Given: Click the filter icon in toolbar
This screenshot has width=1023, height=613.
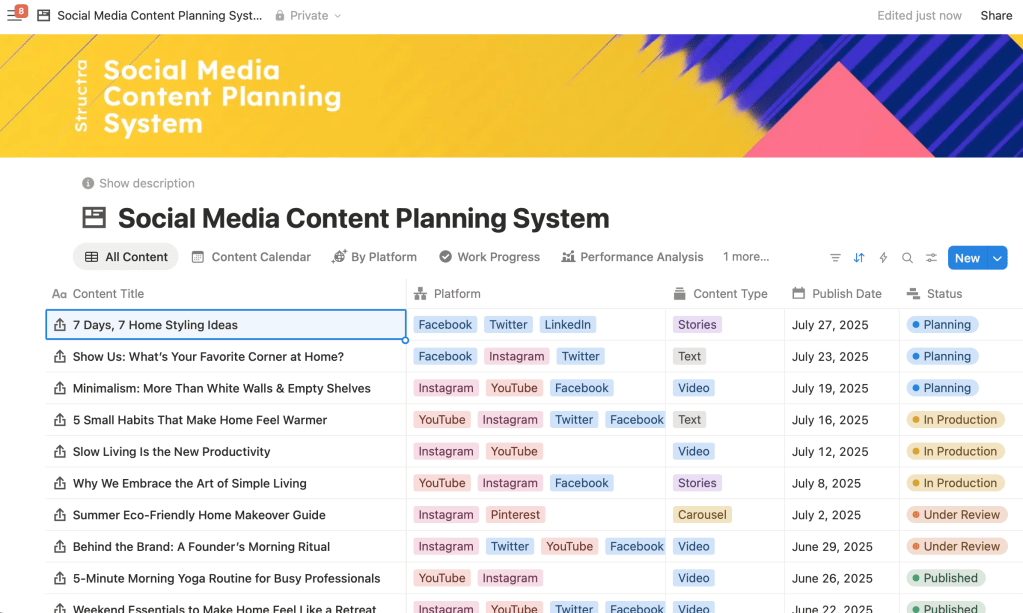Looking at the screenshot, I should coord(835,258).
